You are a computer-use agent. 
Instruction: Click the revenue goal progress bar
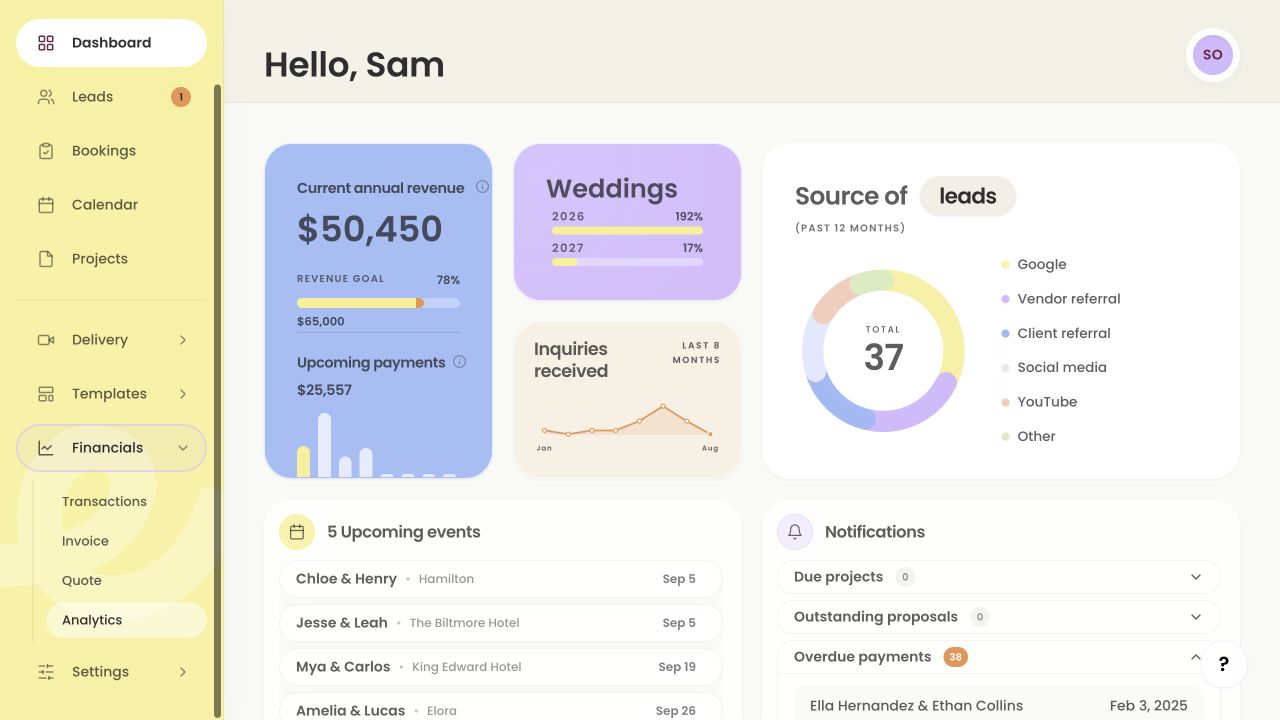[378, 303]
